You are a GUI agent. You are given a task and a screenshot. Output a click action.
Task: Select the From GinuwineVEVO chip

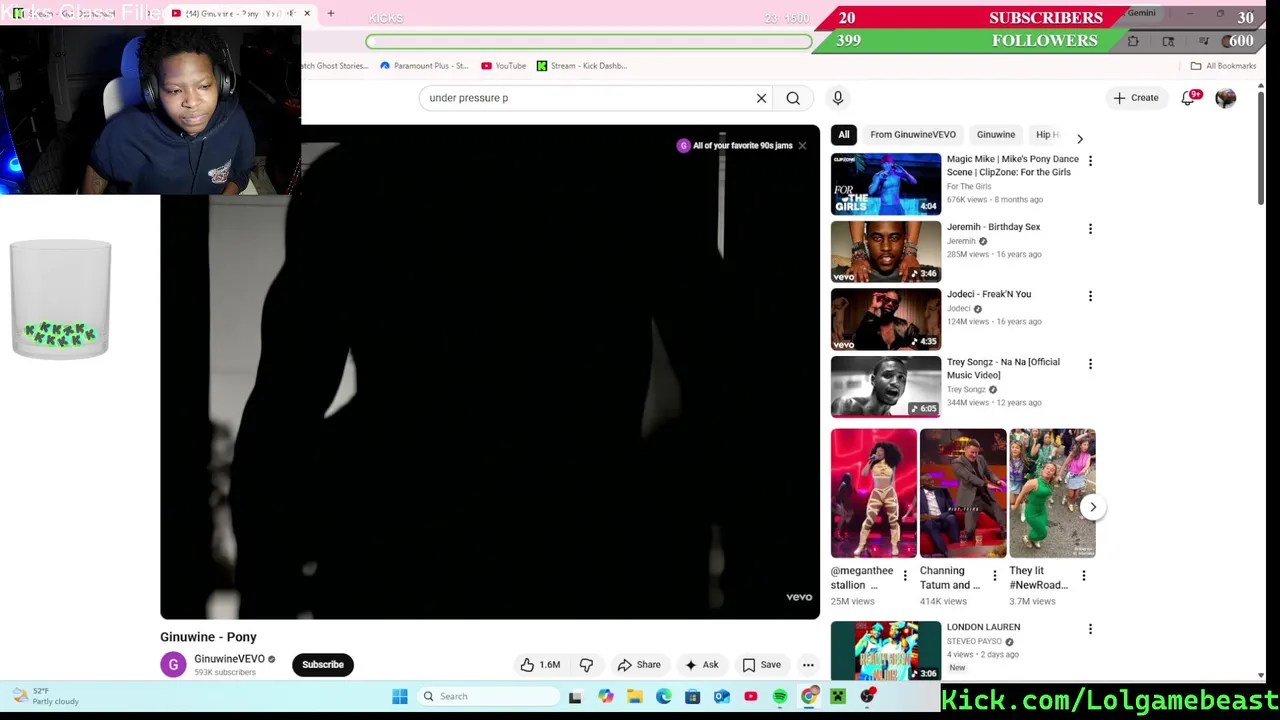click(913, 135)
